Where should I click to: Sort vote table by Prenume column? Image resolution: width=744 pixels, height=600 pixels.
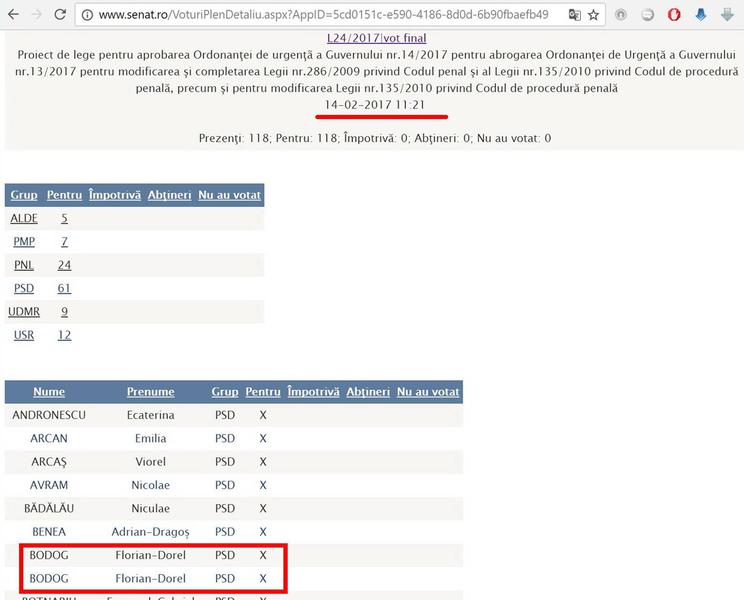150,392
